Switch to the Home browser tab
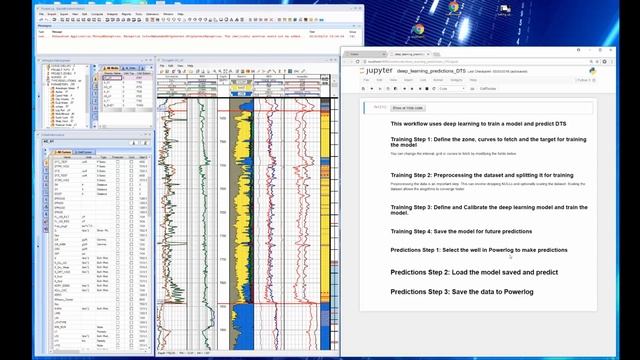This screenshot has width=640, height=360. [x=365, y=54]
